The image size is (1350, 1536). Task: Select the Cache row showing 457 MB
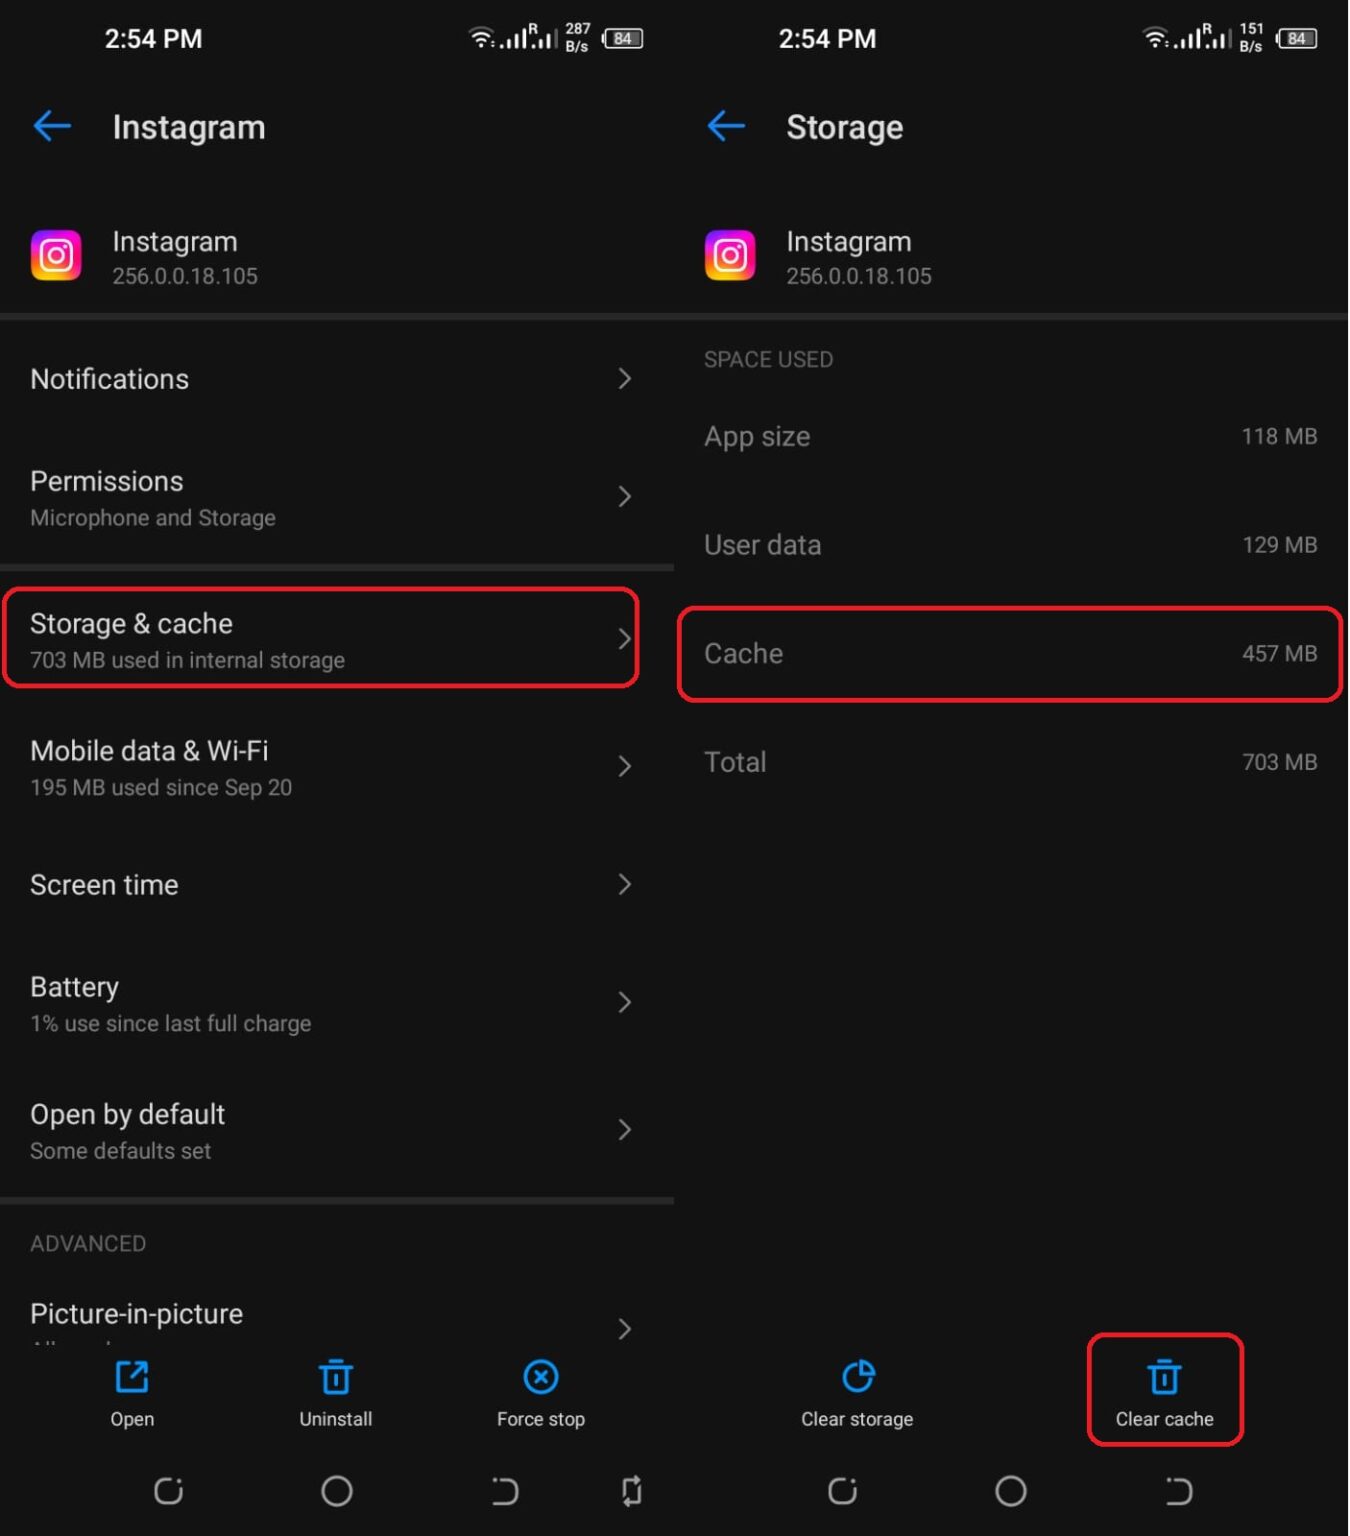(x=1010, y=653)
